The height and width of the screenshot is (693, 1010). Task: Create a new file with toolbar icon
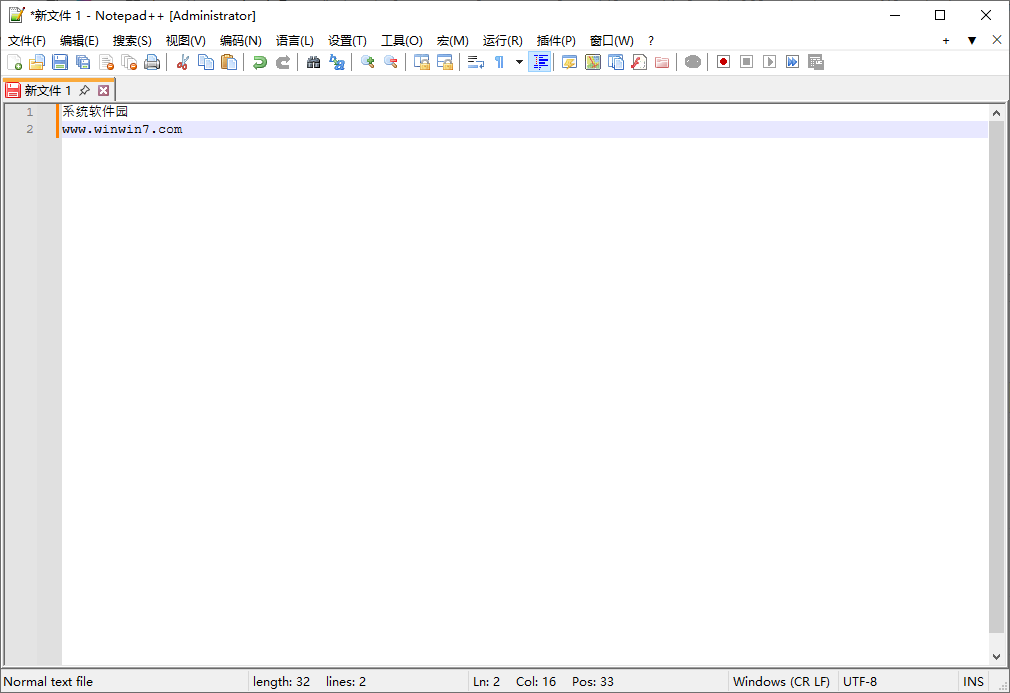point(14,62)
